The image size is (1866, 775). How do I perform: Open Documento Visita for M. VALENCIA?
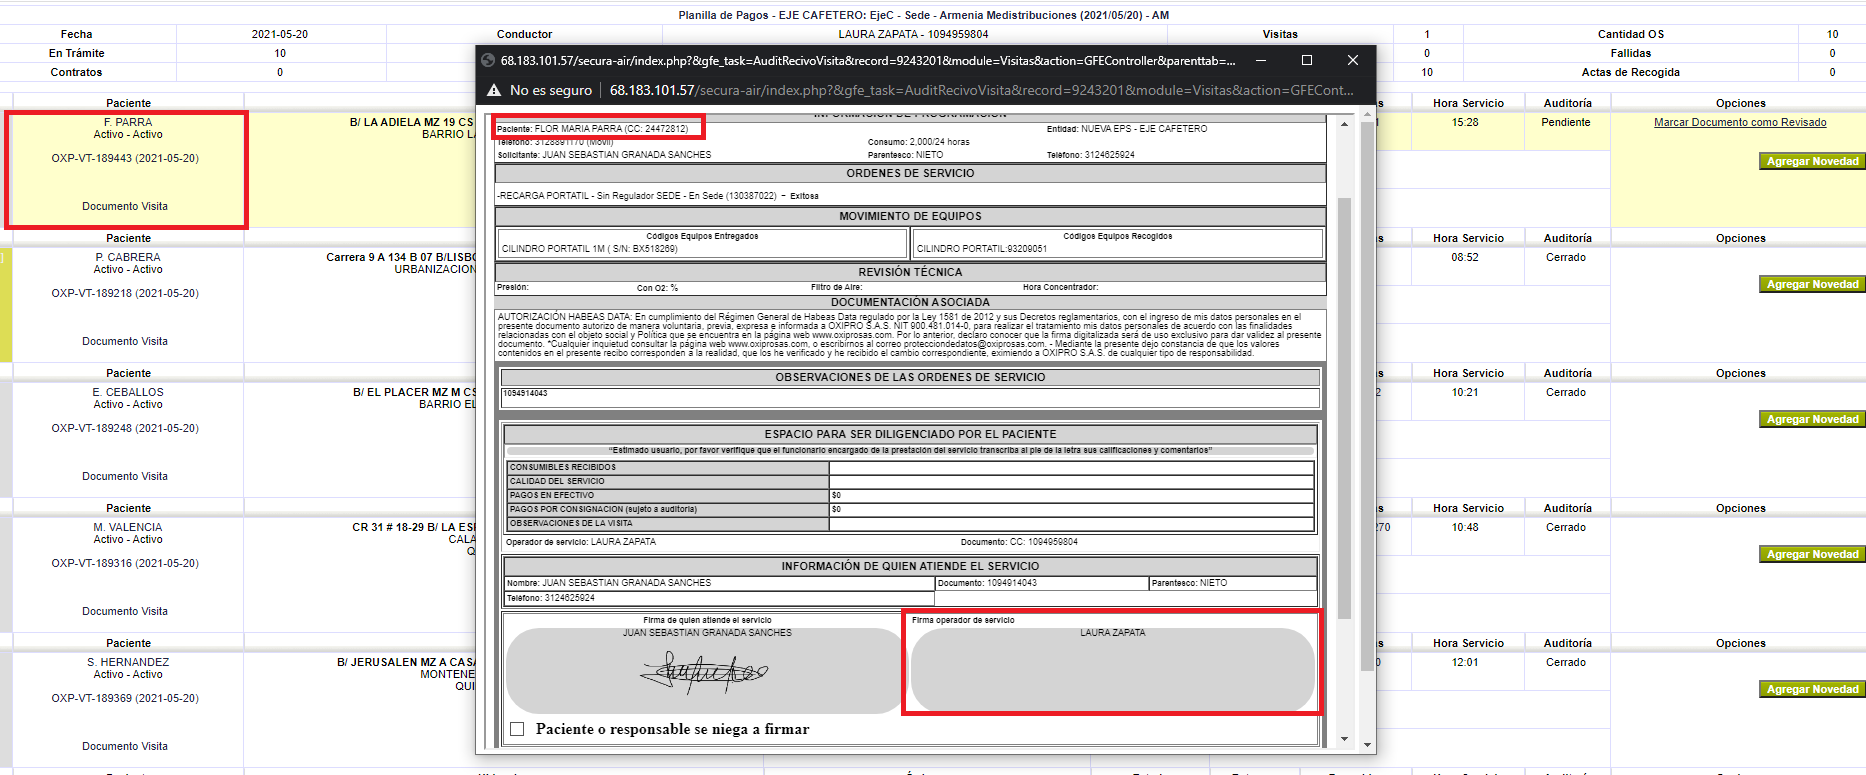coord(125,611)
